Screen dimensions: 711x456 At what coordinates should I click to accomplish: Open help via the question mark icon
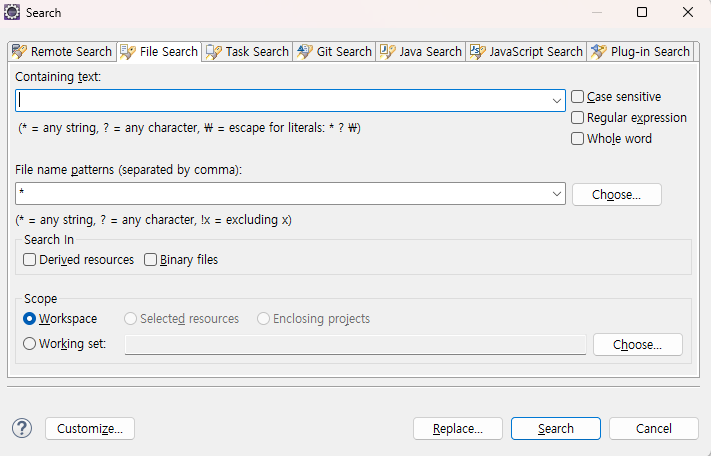[x=22, y=428]
